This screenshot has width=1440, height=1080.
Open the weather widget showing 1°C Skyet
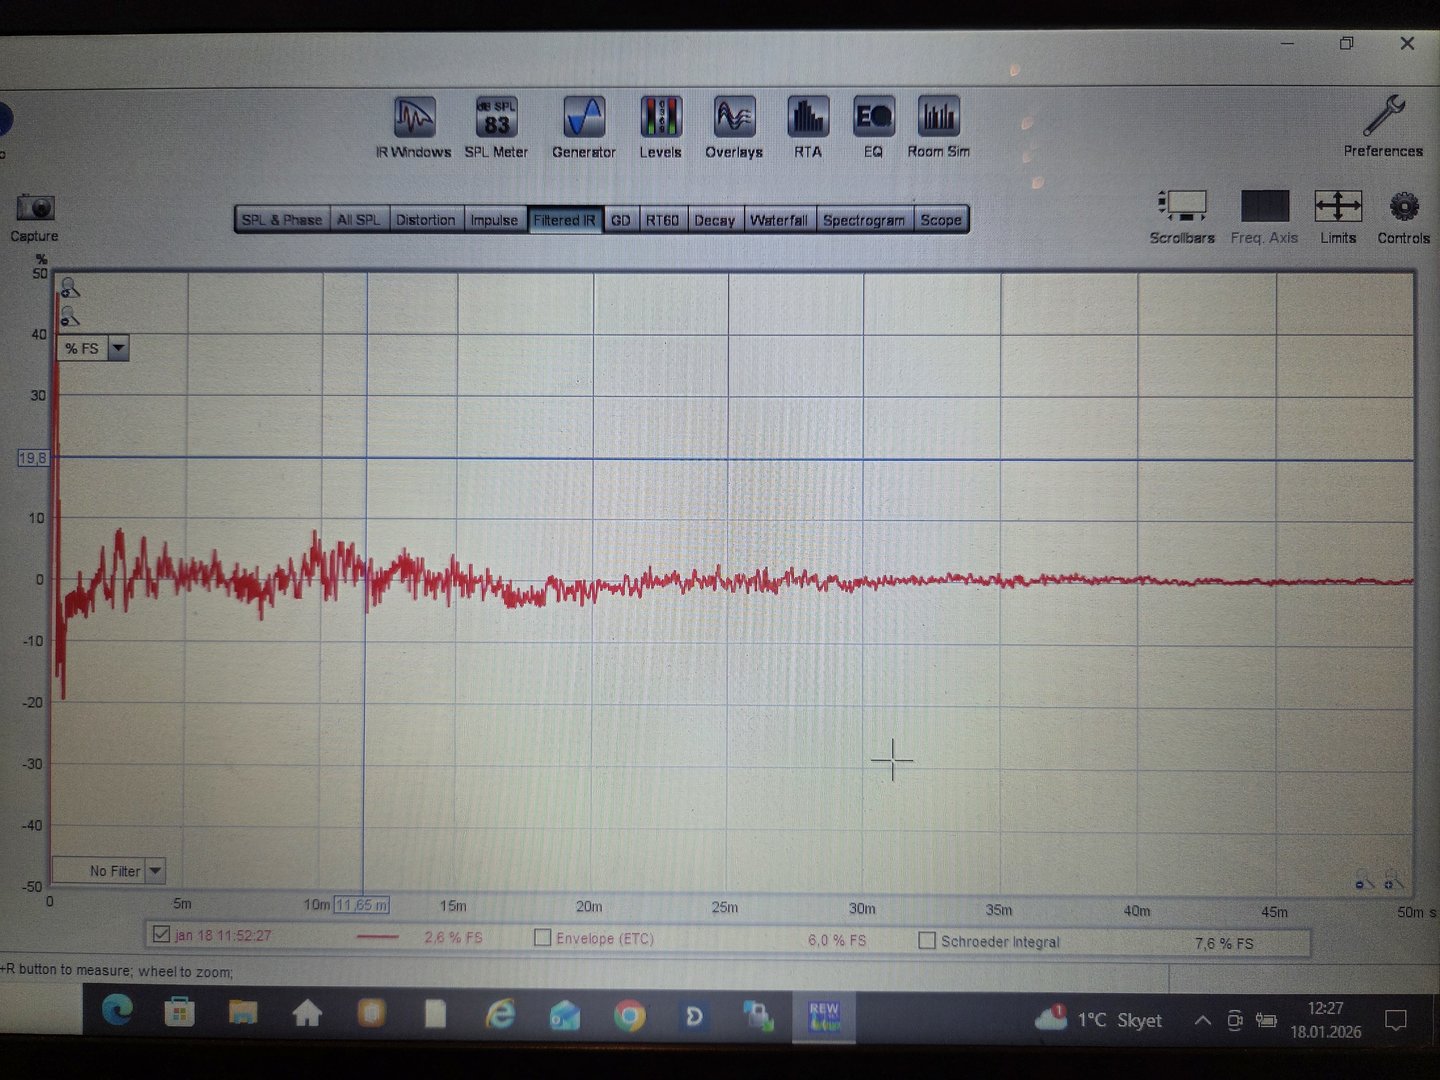[x=1098, y=1019]
